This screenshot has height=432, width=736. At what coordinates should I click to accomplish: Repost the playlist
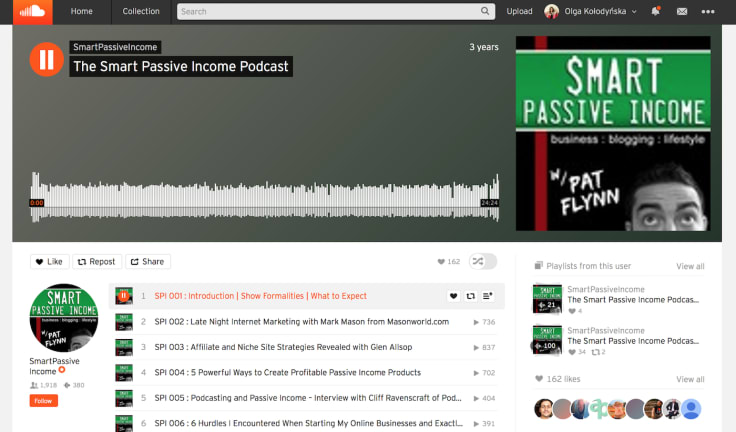tap(97, 262)
